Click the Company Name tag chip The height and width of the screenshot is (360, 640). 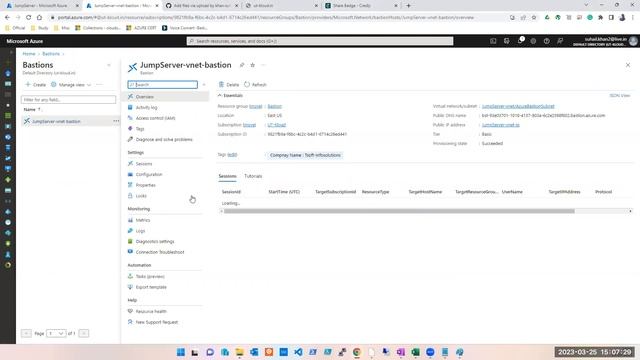click(x=305, y=155)
